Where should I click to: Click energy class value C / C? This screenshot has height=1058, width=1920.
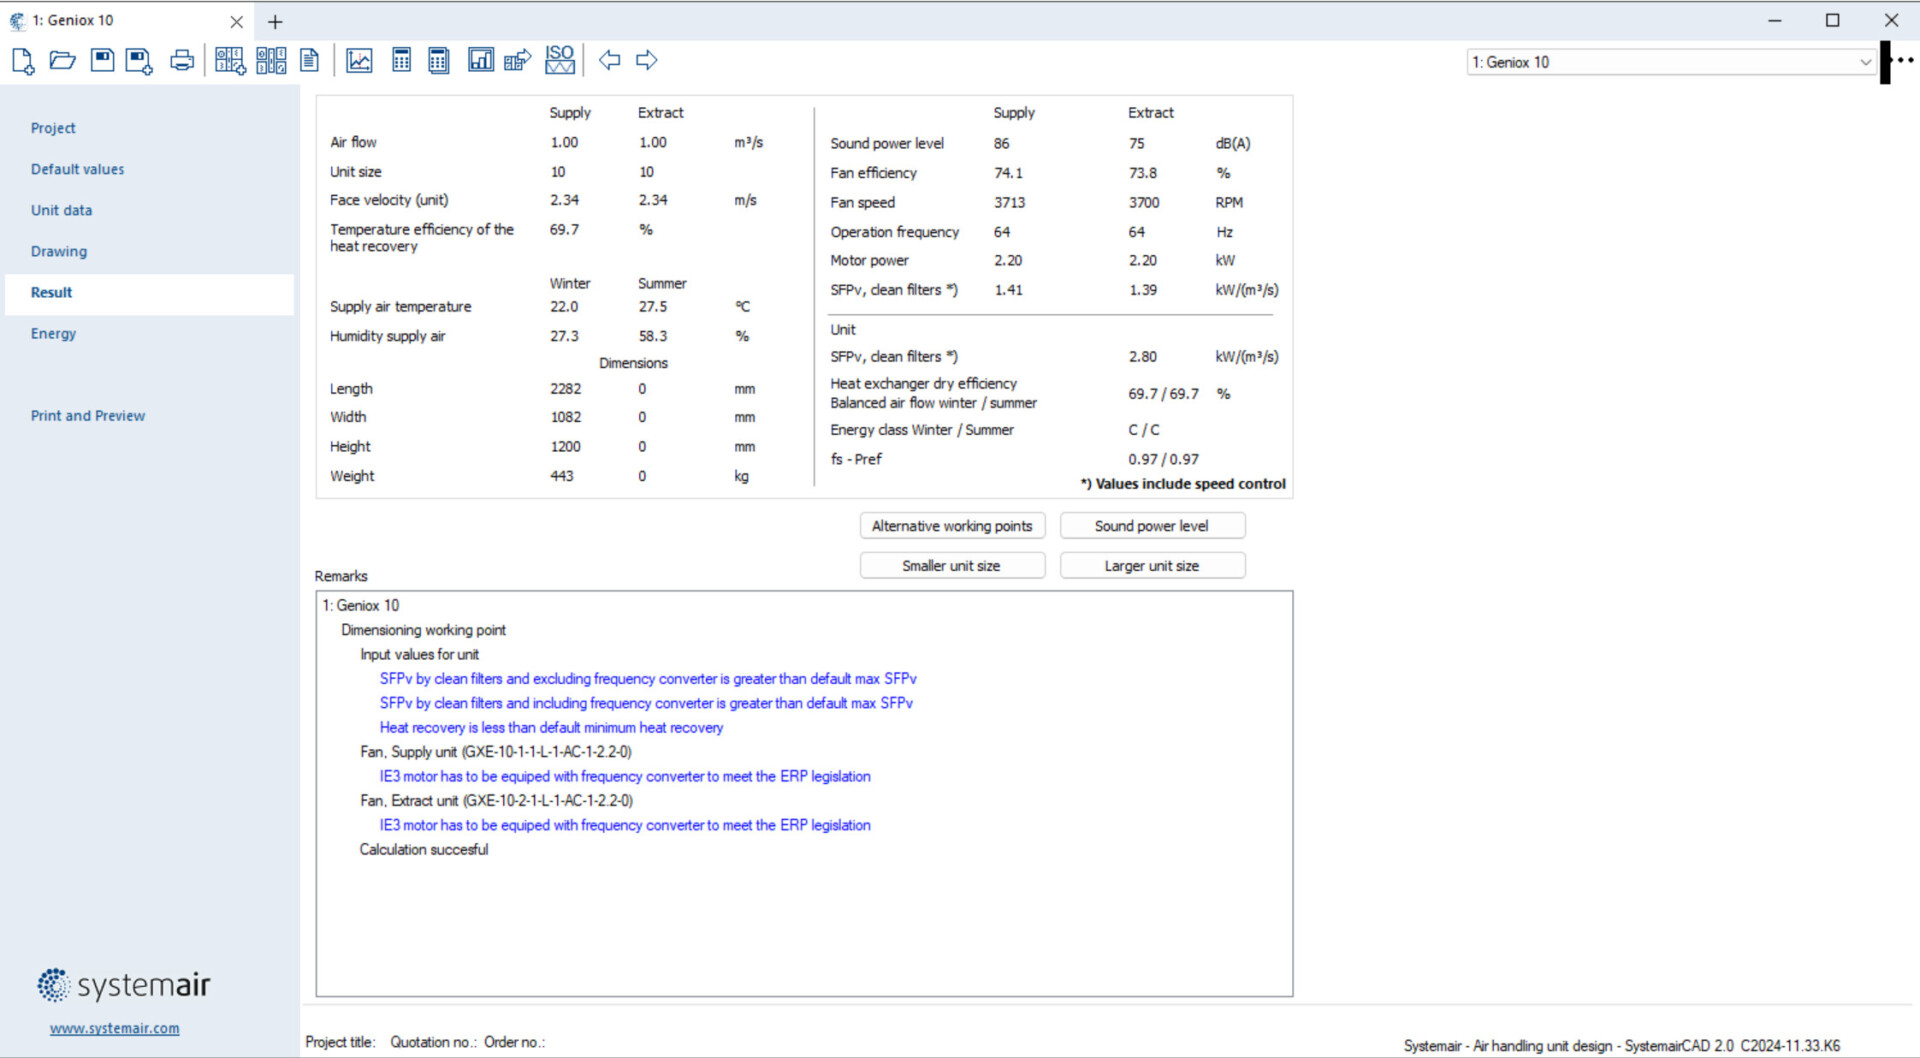(1144, 430)
